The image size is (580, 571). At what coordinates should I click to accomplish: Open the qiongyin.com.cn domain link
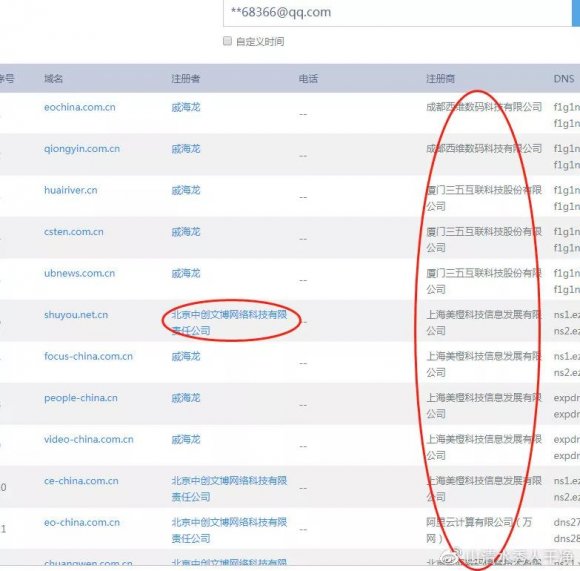pos(82,149)
